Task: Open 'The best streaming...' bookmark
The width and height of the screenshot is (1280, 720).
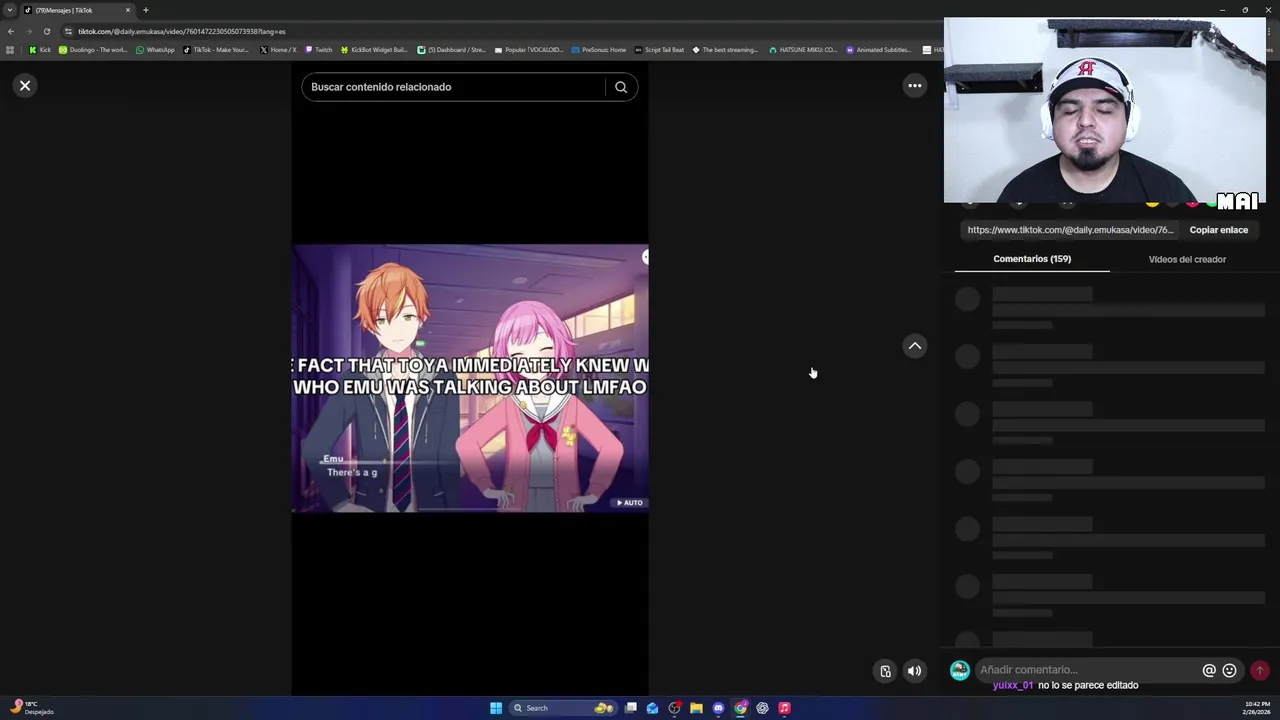Action: coord(725,49)
